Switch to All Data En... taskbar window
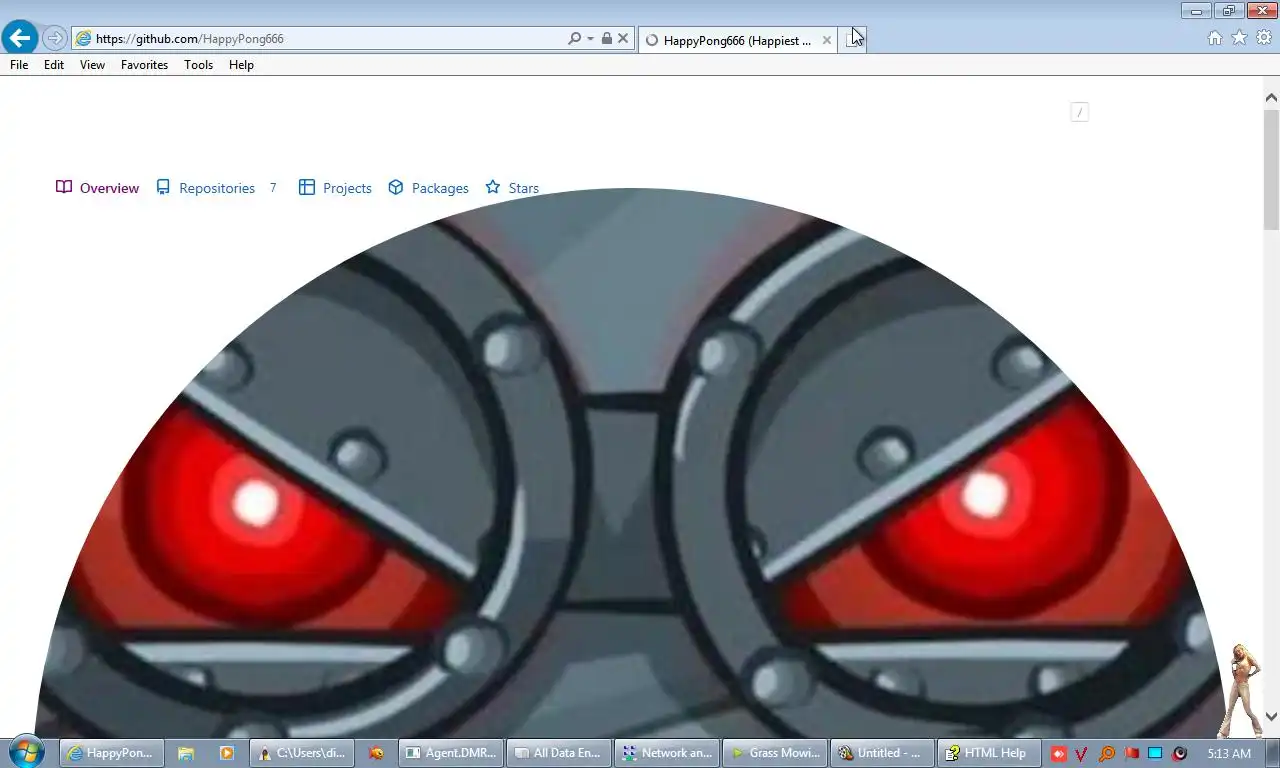Screen dimensions: 1280x768 558,753
